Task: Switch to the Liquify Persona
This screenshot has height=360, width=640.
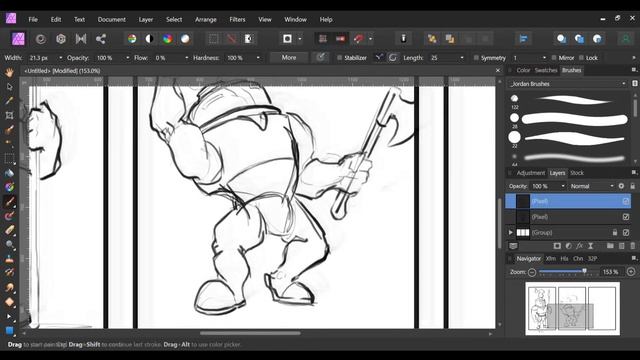Action: (x=40, y=39)
